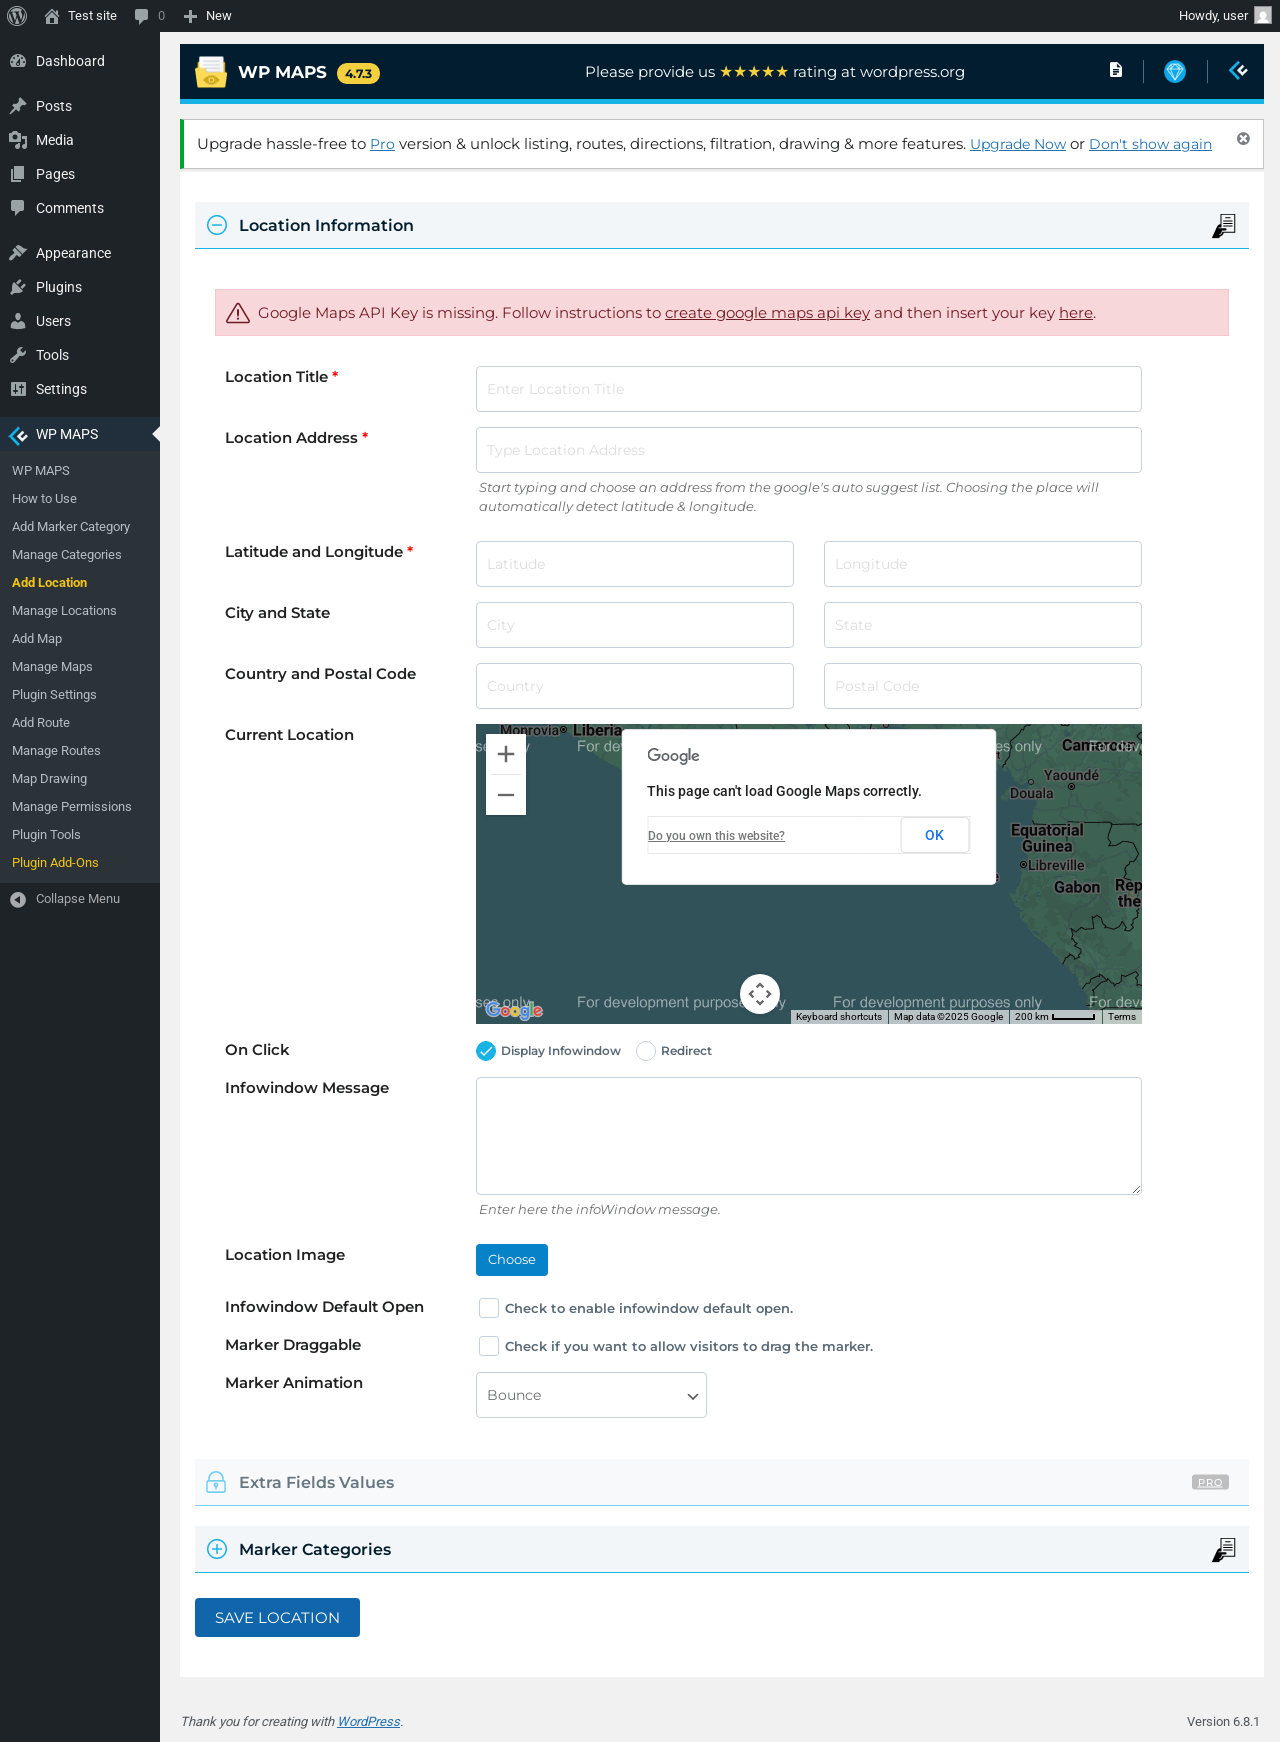Click the WordPress logo icon
This screenshot has height=1742, width=1280.
[17, 16]
